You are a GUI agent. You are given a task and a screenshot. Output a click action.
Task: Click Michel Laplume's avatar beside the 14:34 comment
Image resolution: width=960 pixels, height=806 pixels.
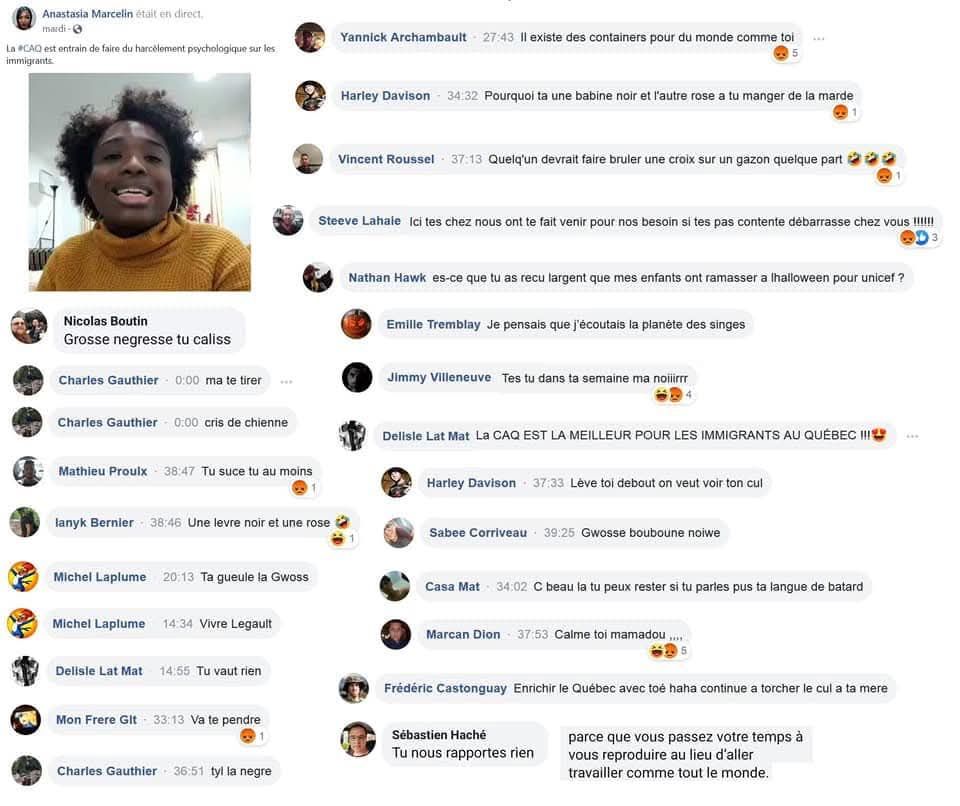pyautogui.click(x=23, y=623)
